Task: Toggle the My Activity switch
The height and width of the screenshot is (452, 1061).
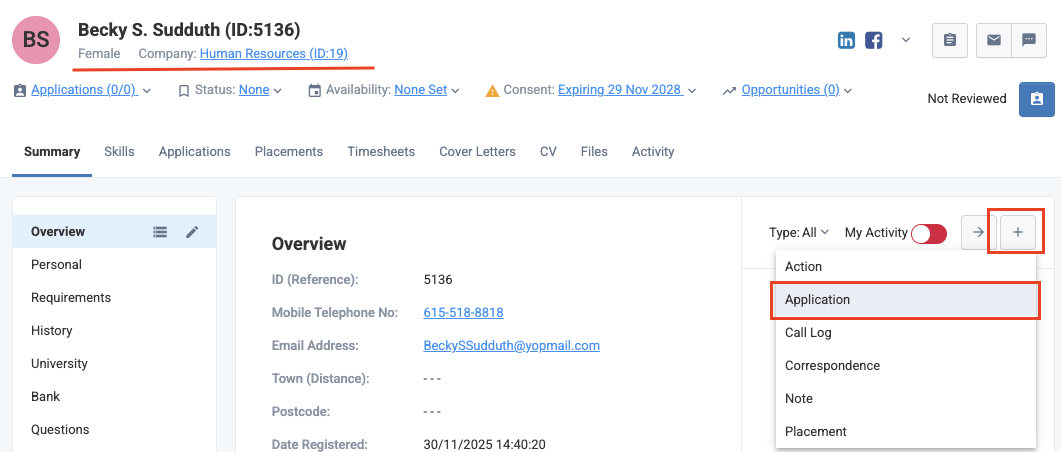Action: (929, 234)
